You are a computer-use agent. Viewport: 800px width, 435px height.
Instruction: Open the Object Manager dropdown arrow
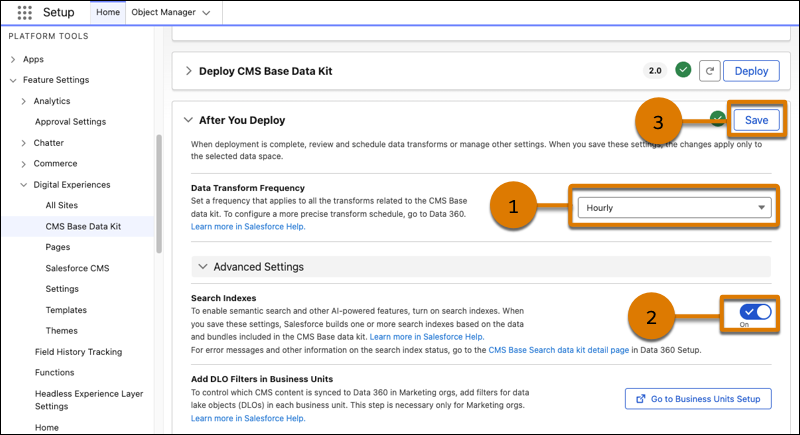click(206, 13)
